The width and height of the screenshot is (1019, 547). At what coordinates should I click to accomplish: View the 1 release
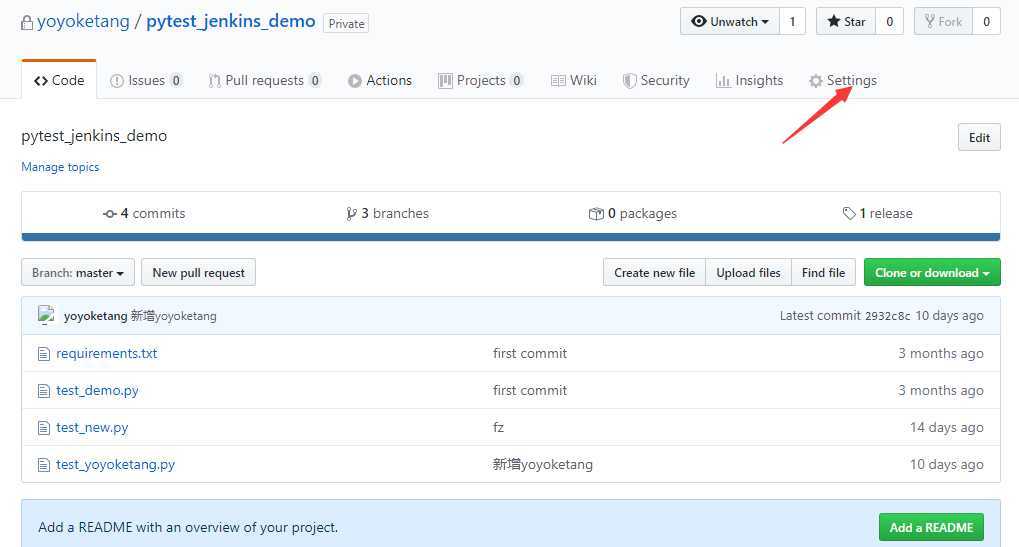877,213
